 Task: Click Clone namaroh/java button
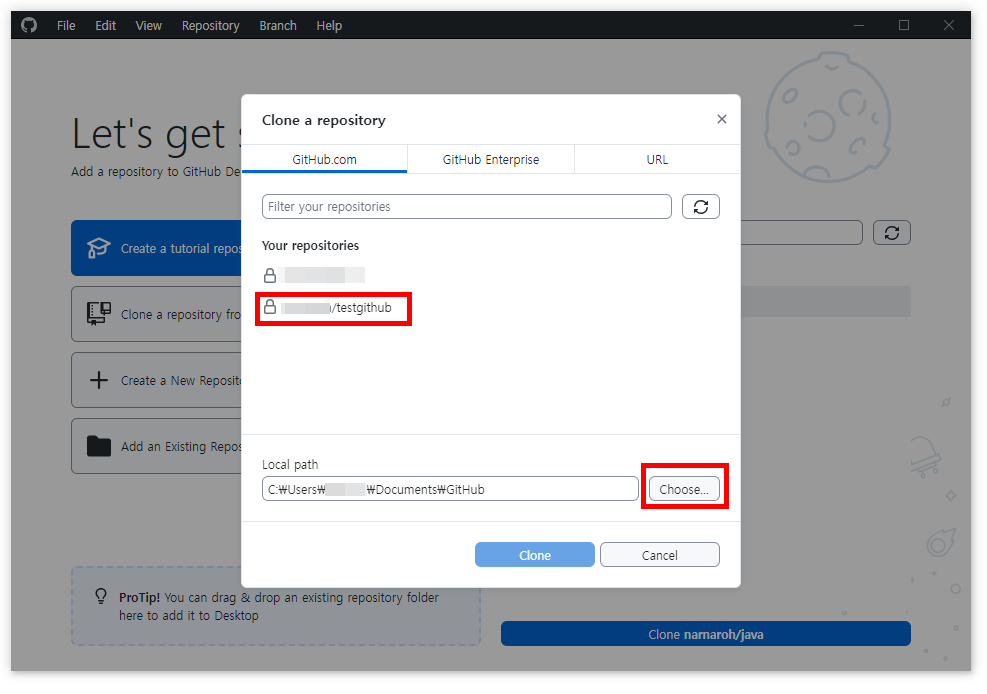706,634
